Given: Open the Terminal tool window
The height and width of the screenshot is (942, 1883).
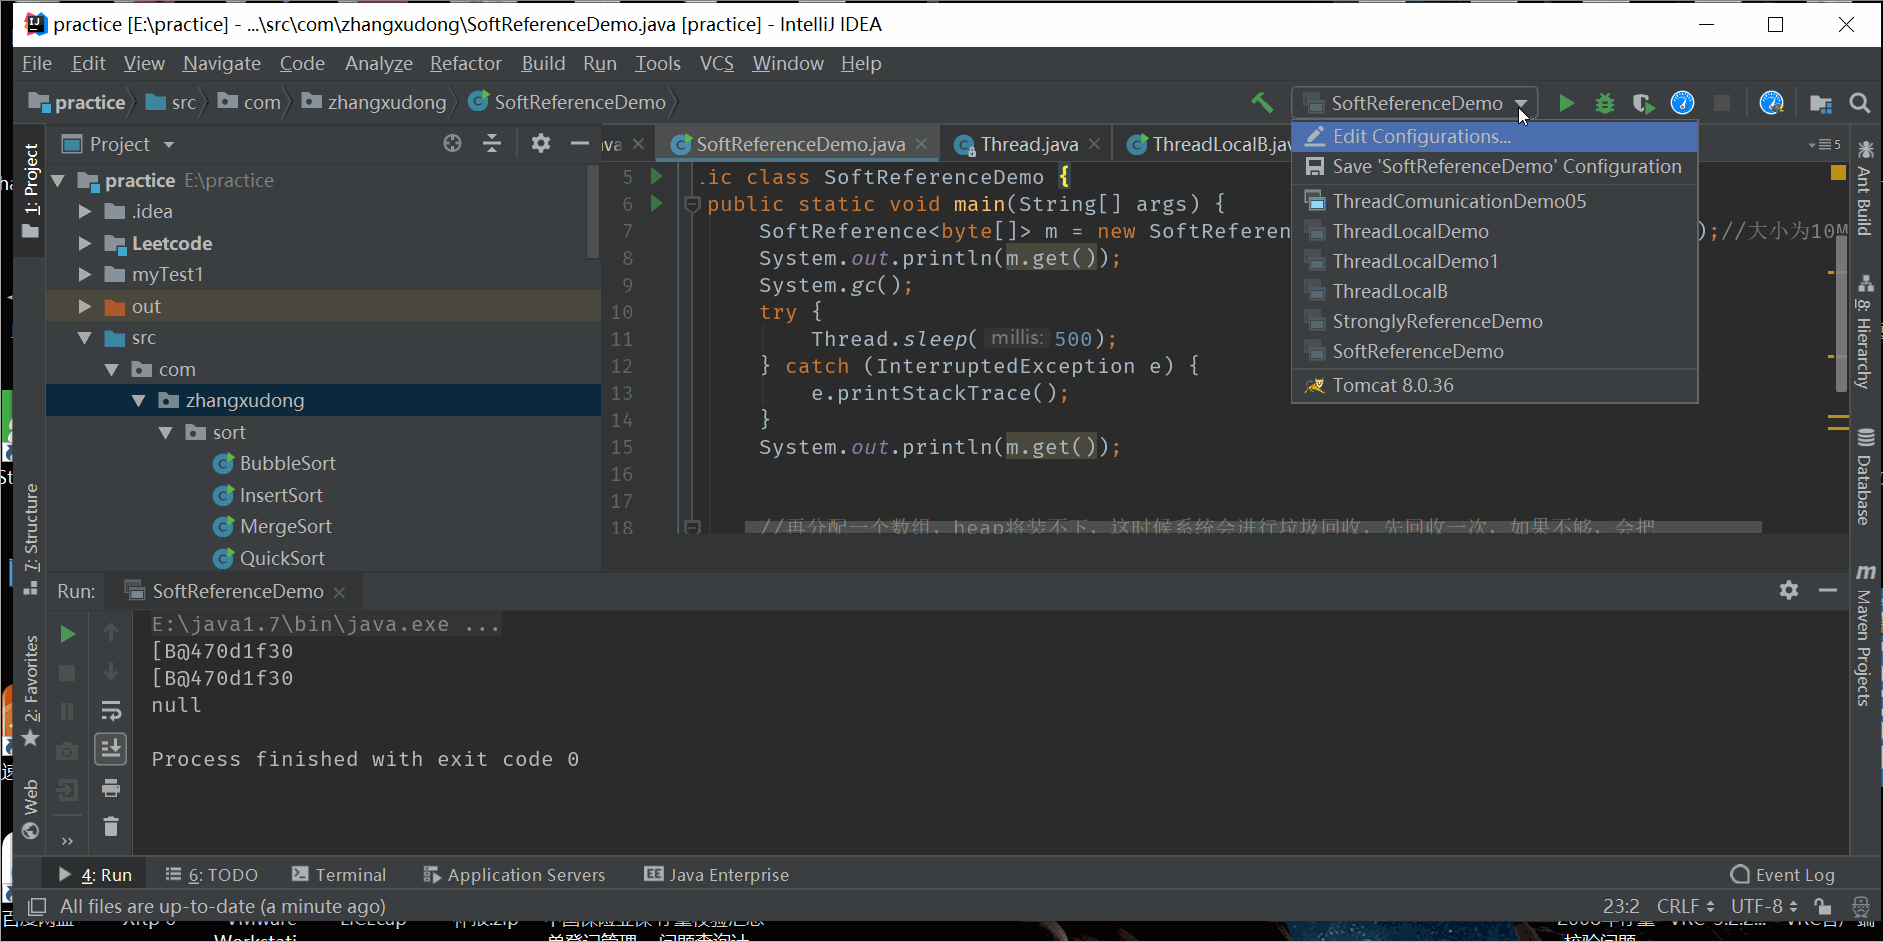Looking at the screenshot, I should 339,874.
